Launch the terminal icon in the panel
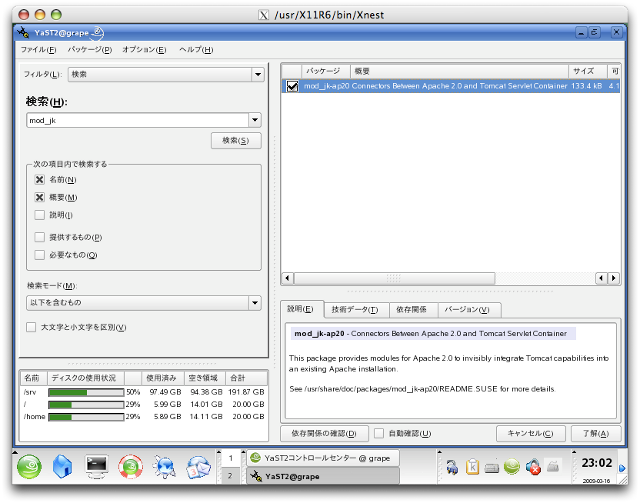Screen dimensions: 640x503 point(97,466)
